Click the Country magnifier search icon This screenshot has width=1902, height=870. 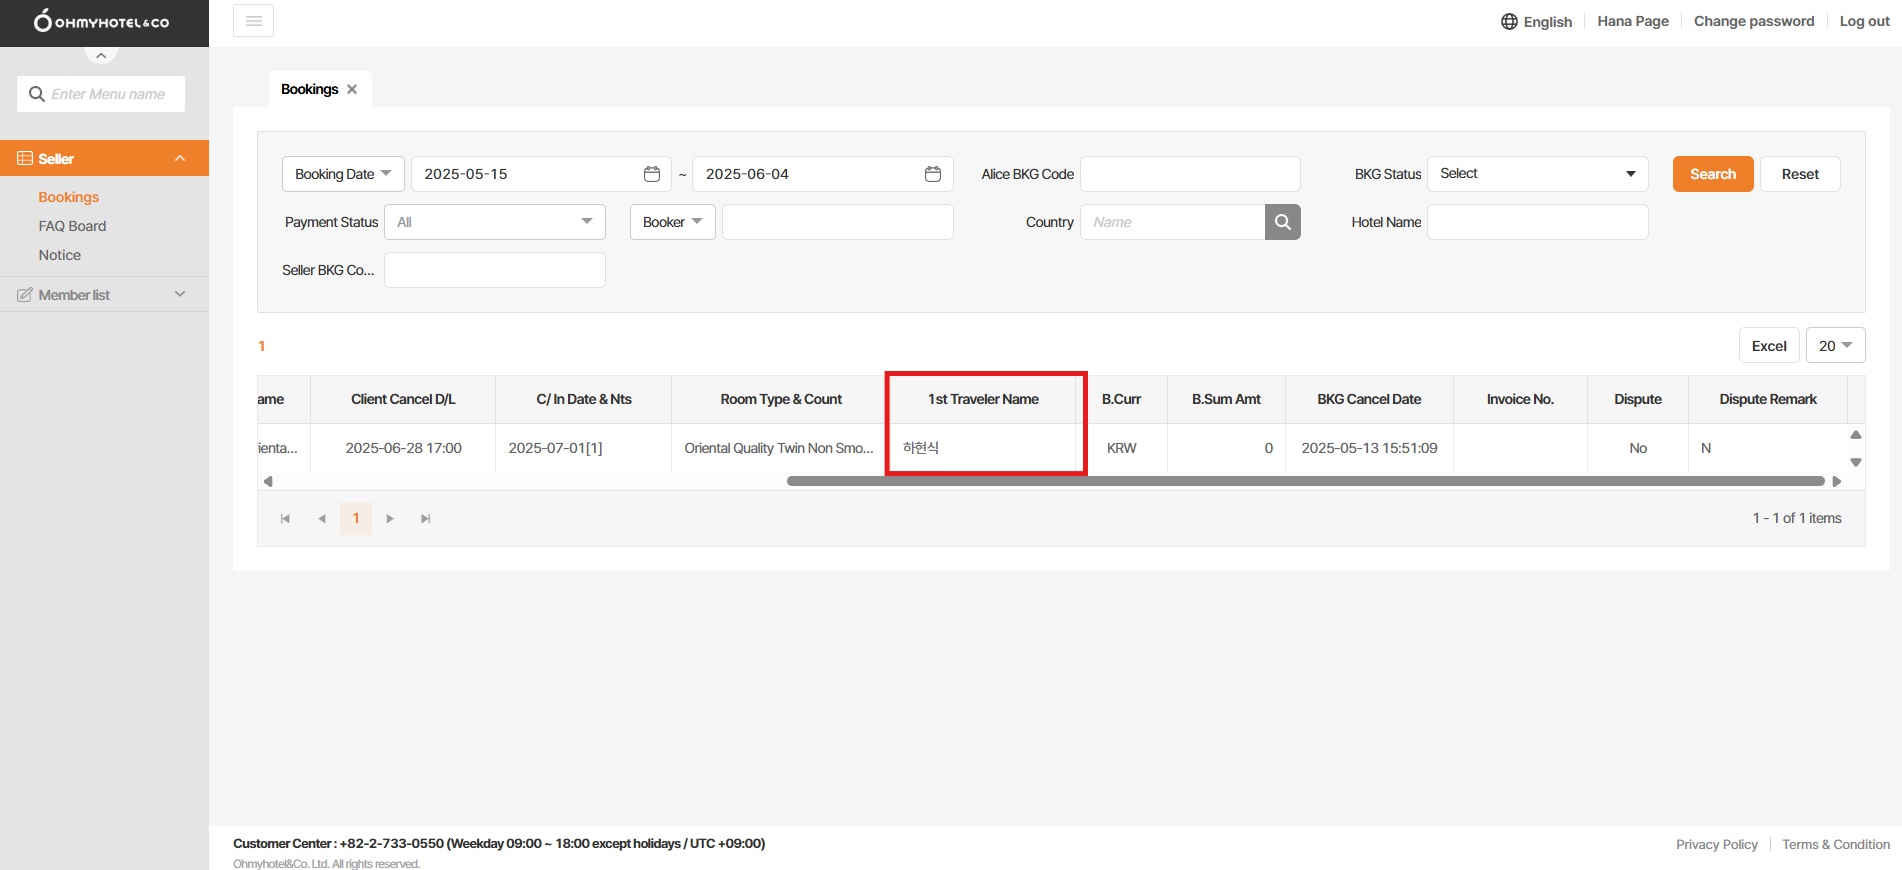pyautogui.click(x=1282, y=222)
